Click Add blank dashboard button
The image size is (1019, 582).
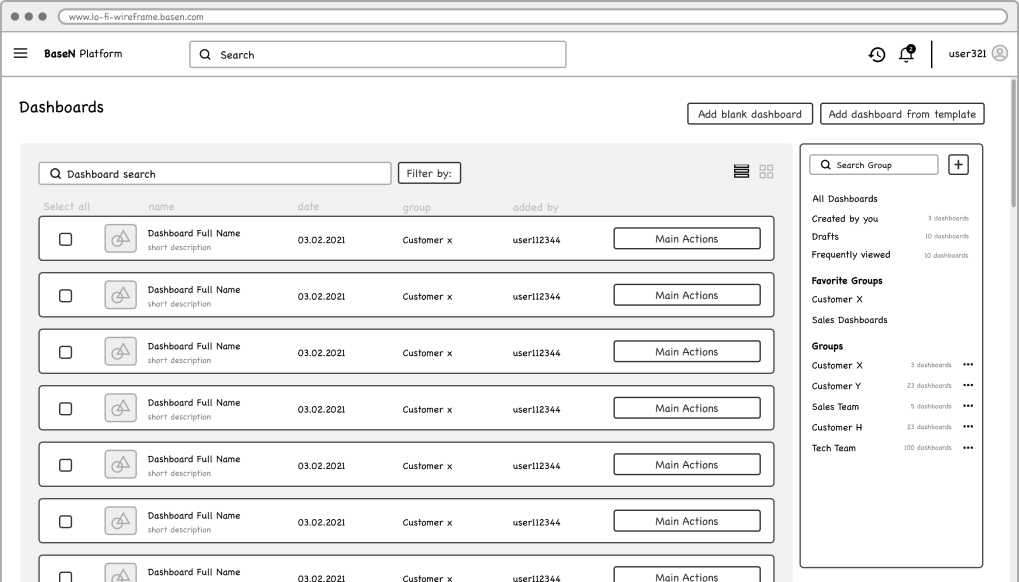[750, 114]
